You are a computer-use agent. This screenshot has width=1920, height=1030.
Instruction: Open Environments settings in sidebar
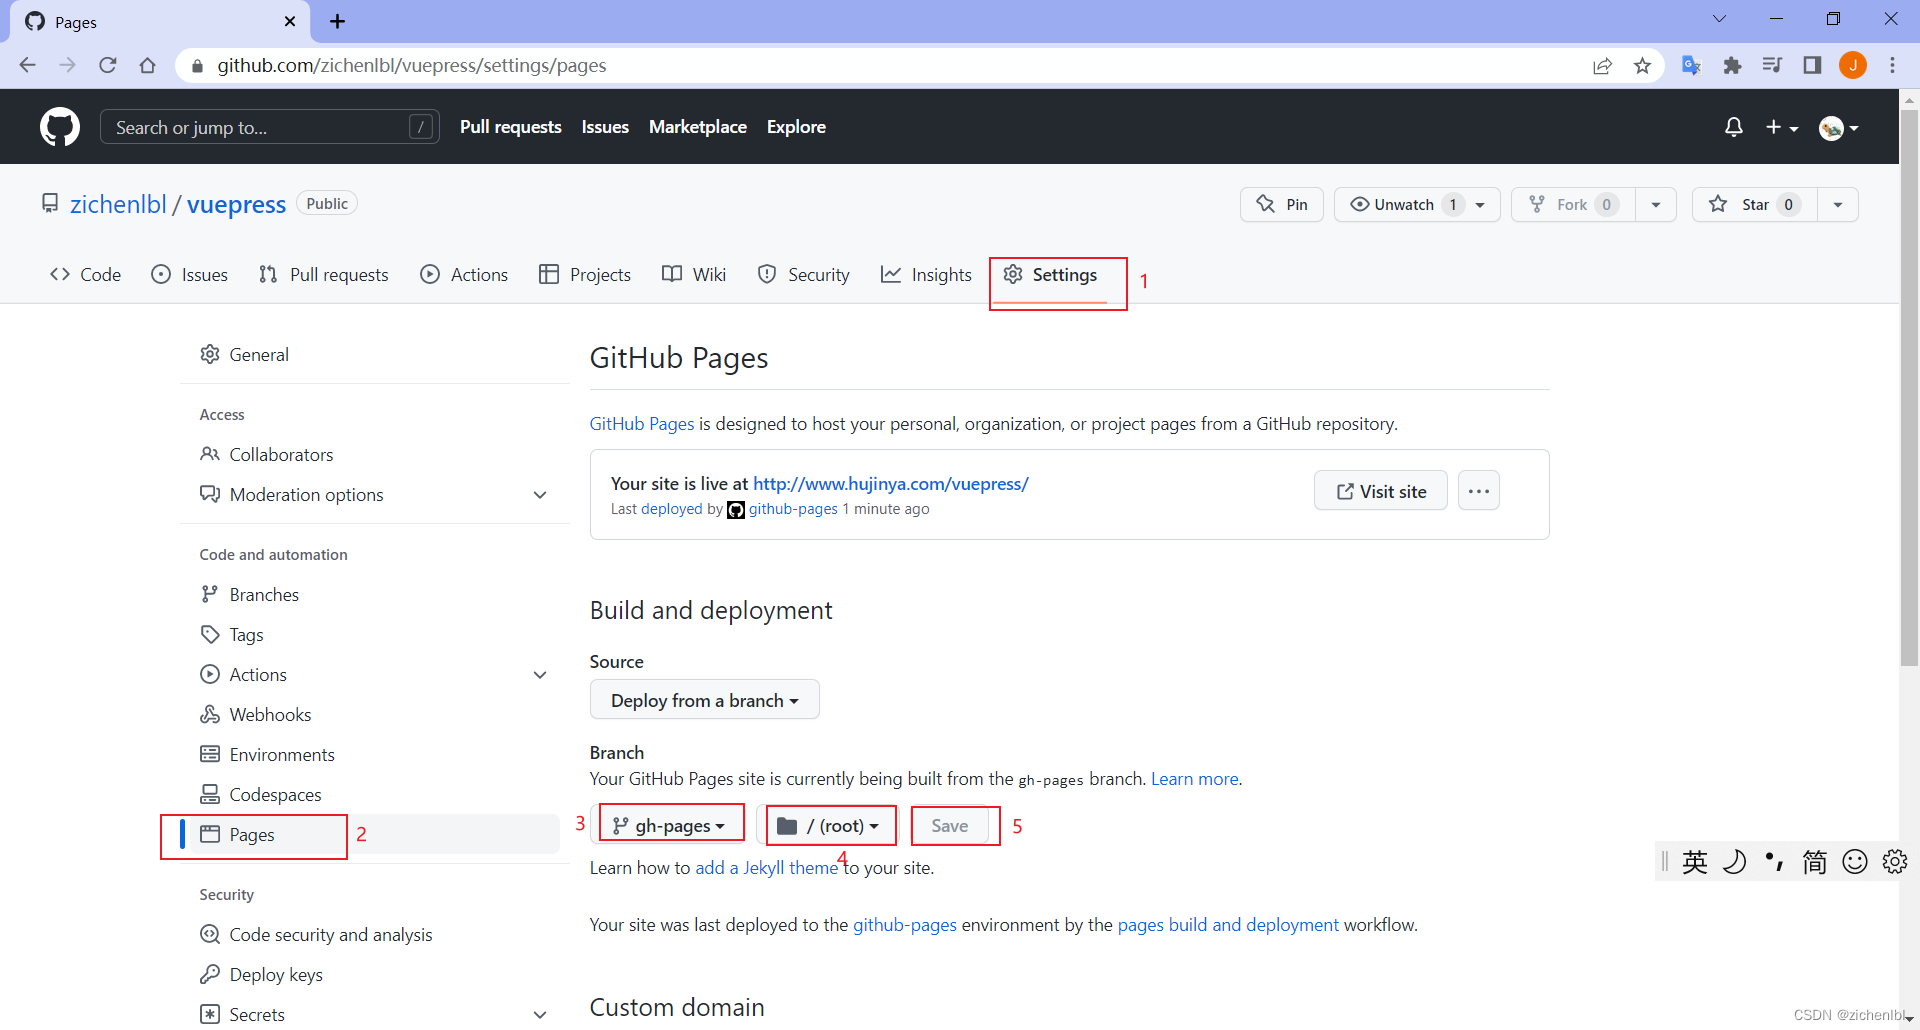coord(370,754)
